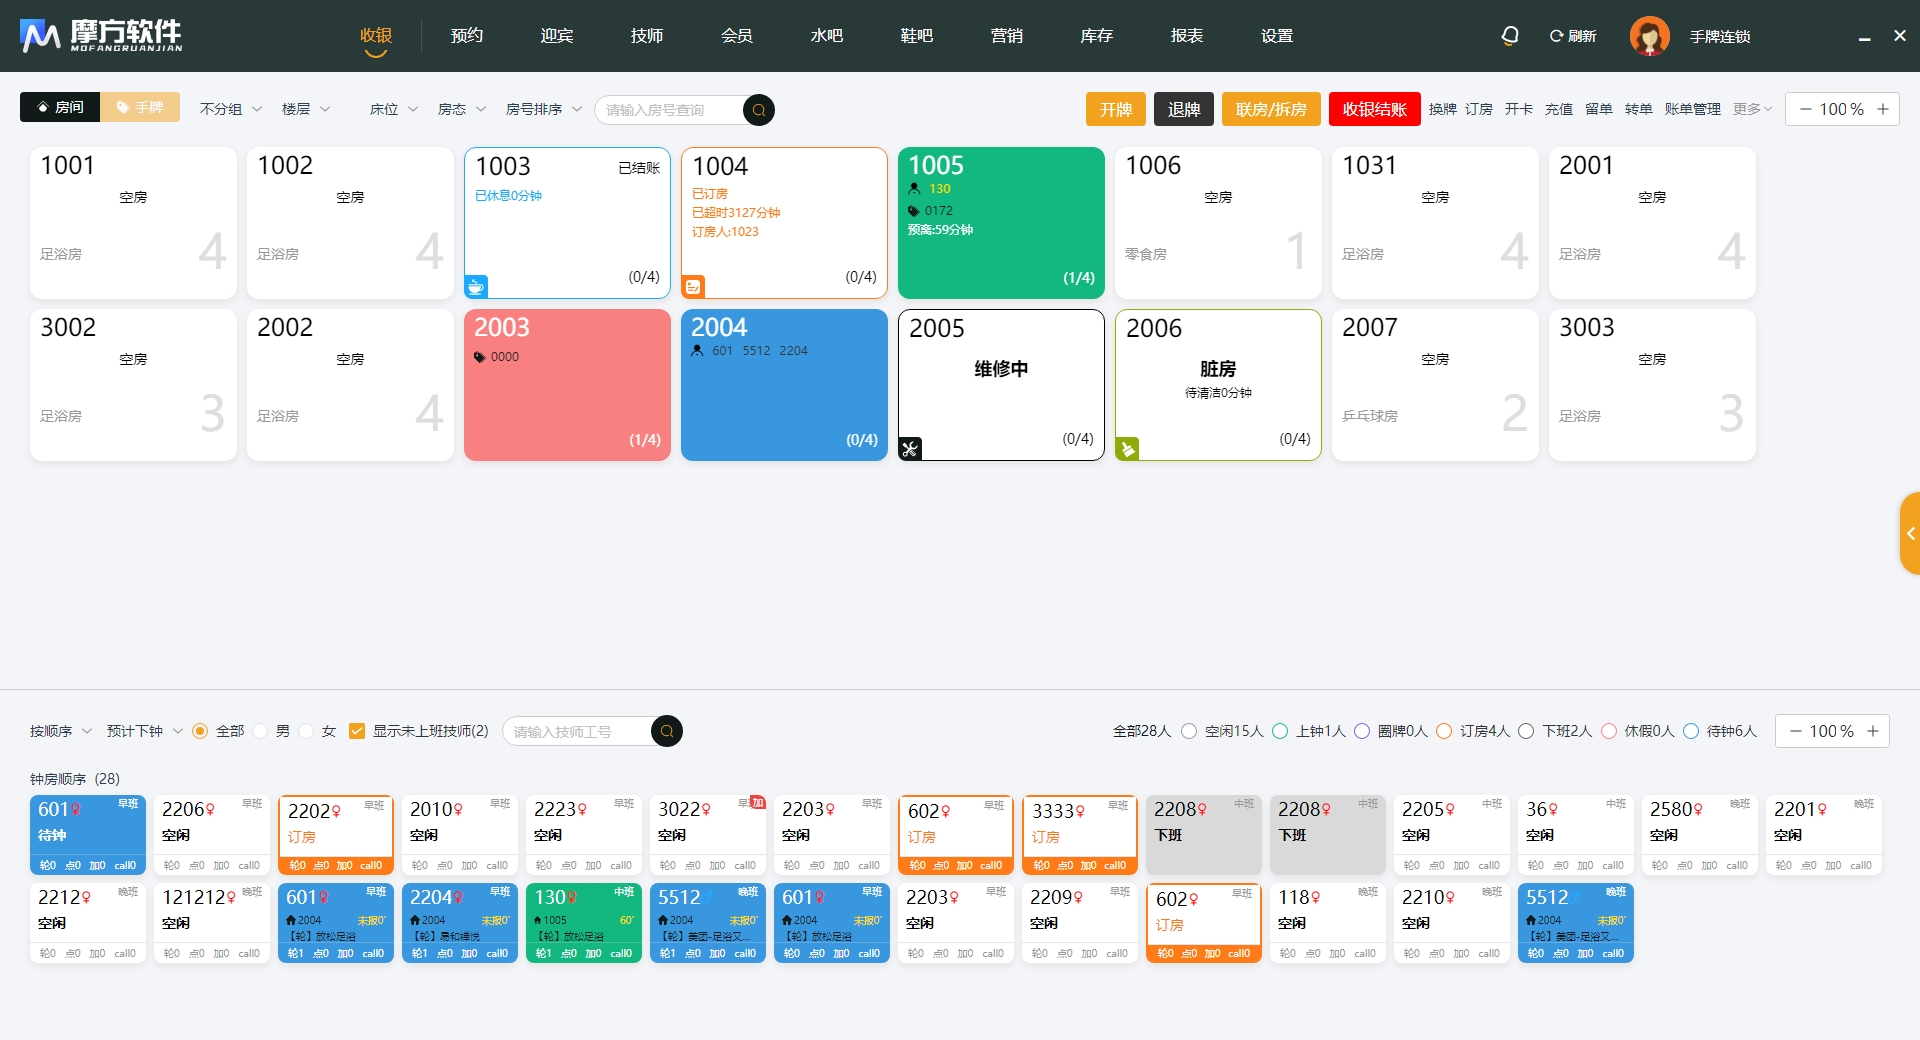
Task: Select the 男 gender radio button
Action: (262, 732)
